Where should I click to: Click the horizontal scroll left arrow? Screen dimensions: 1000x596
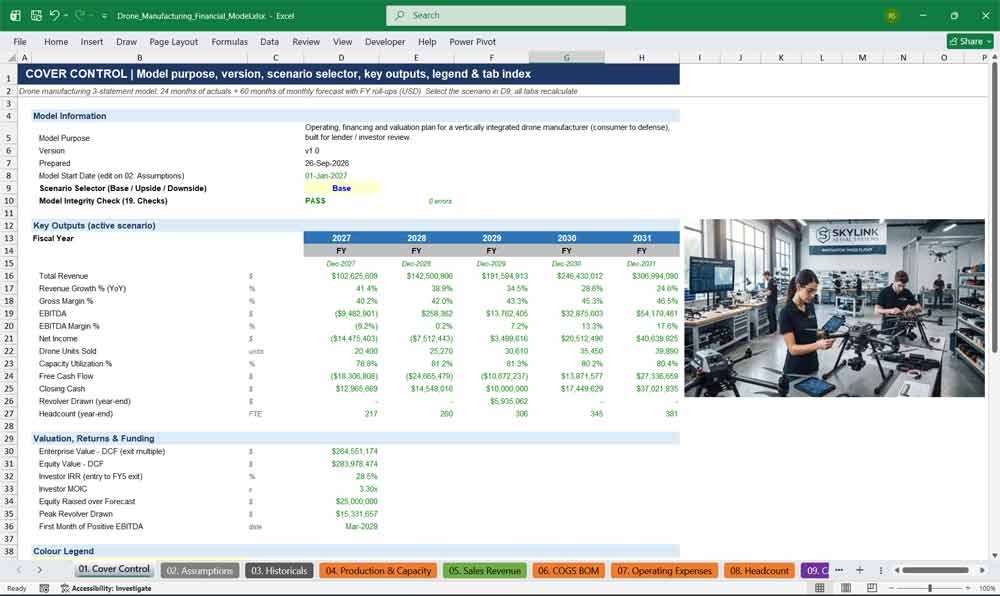click(896, 570)
